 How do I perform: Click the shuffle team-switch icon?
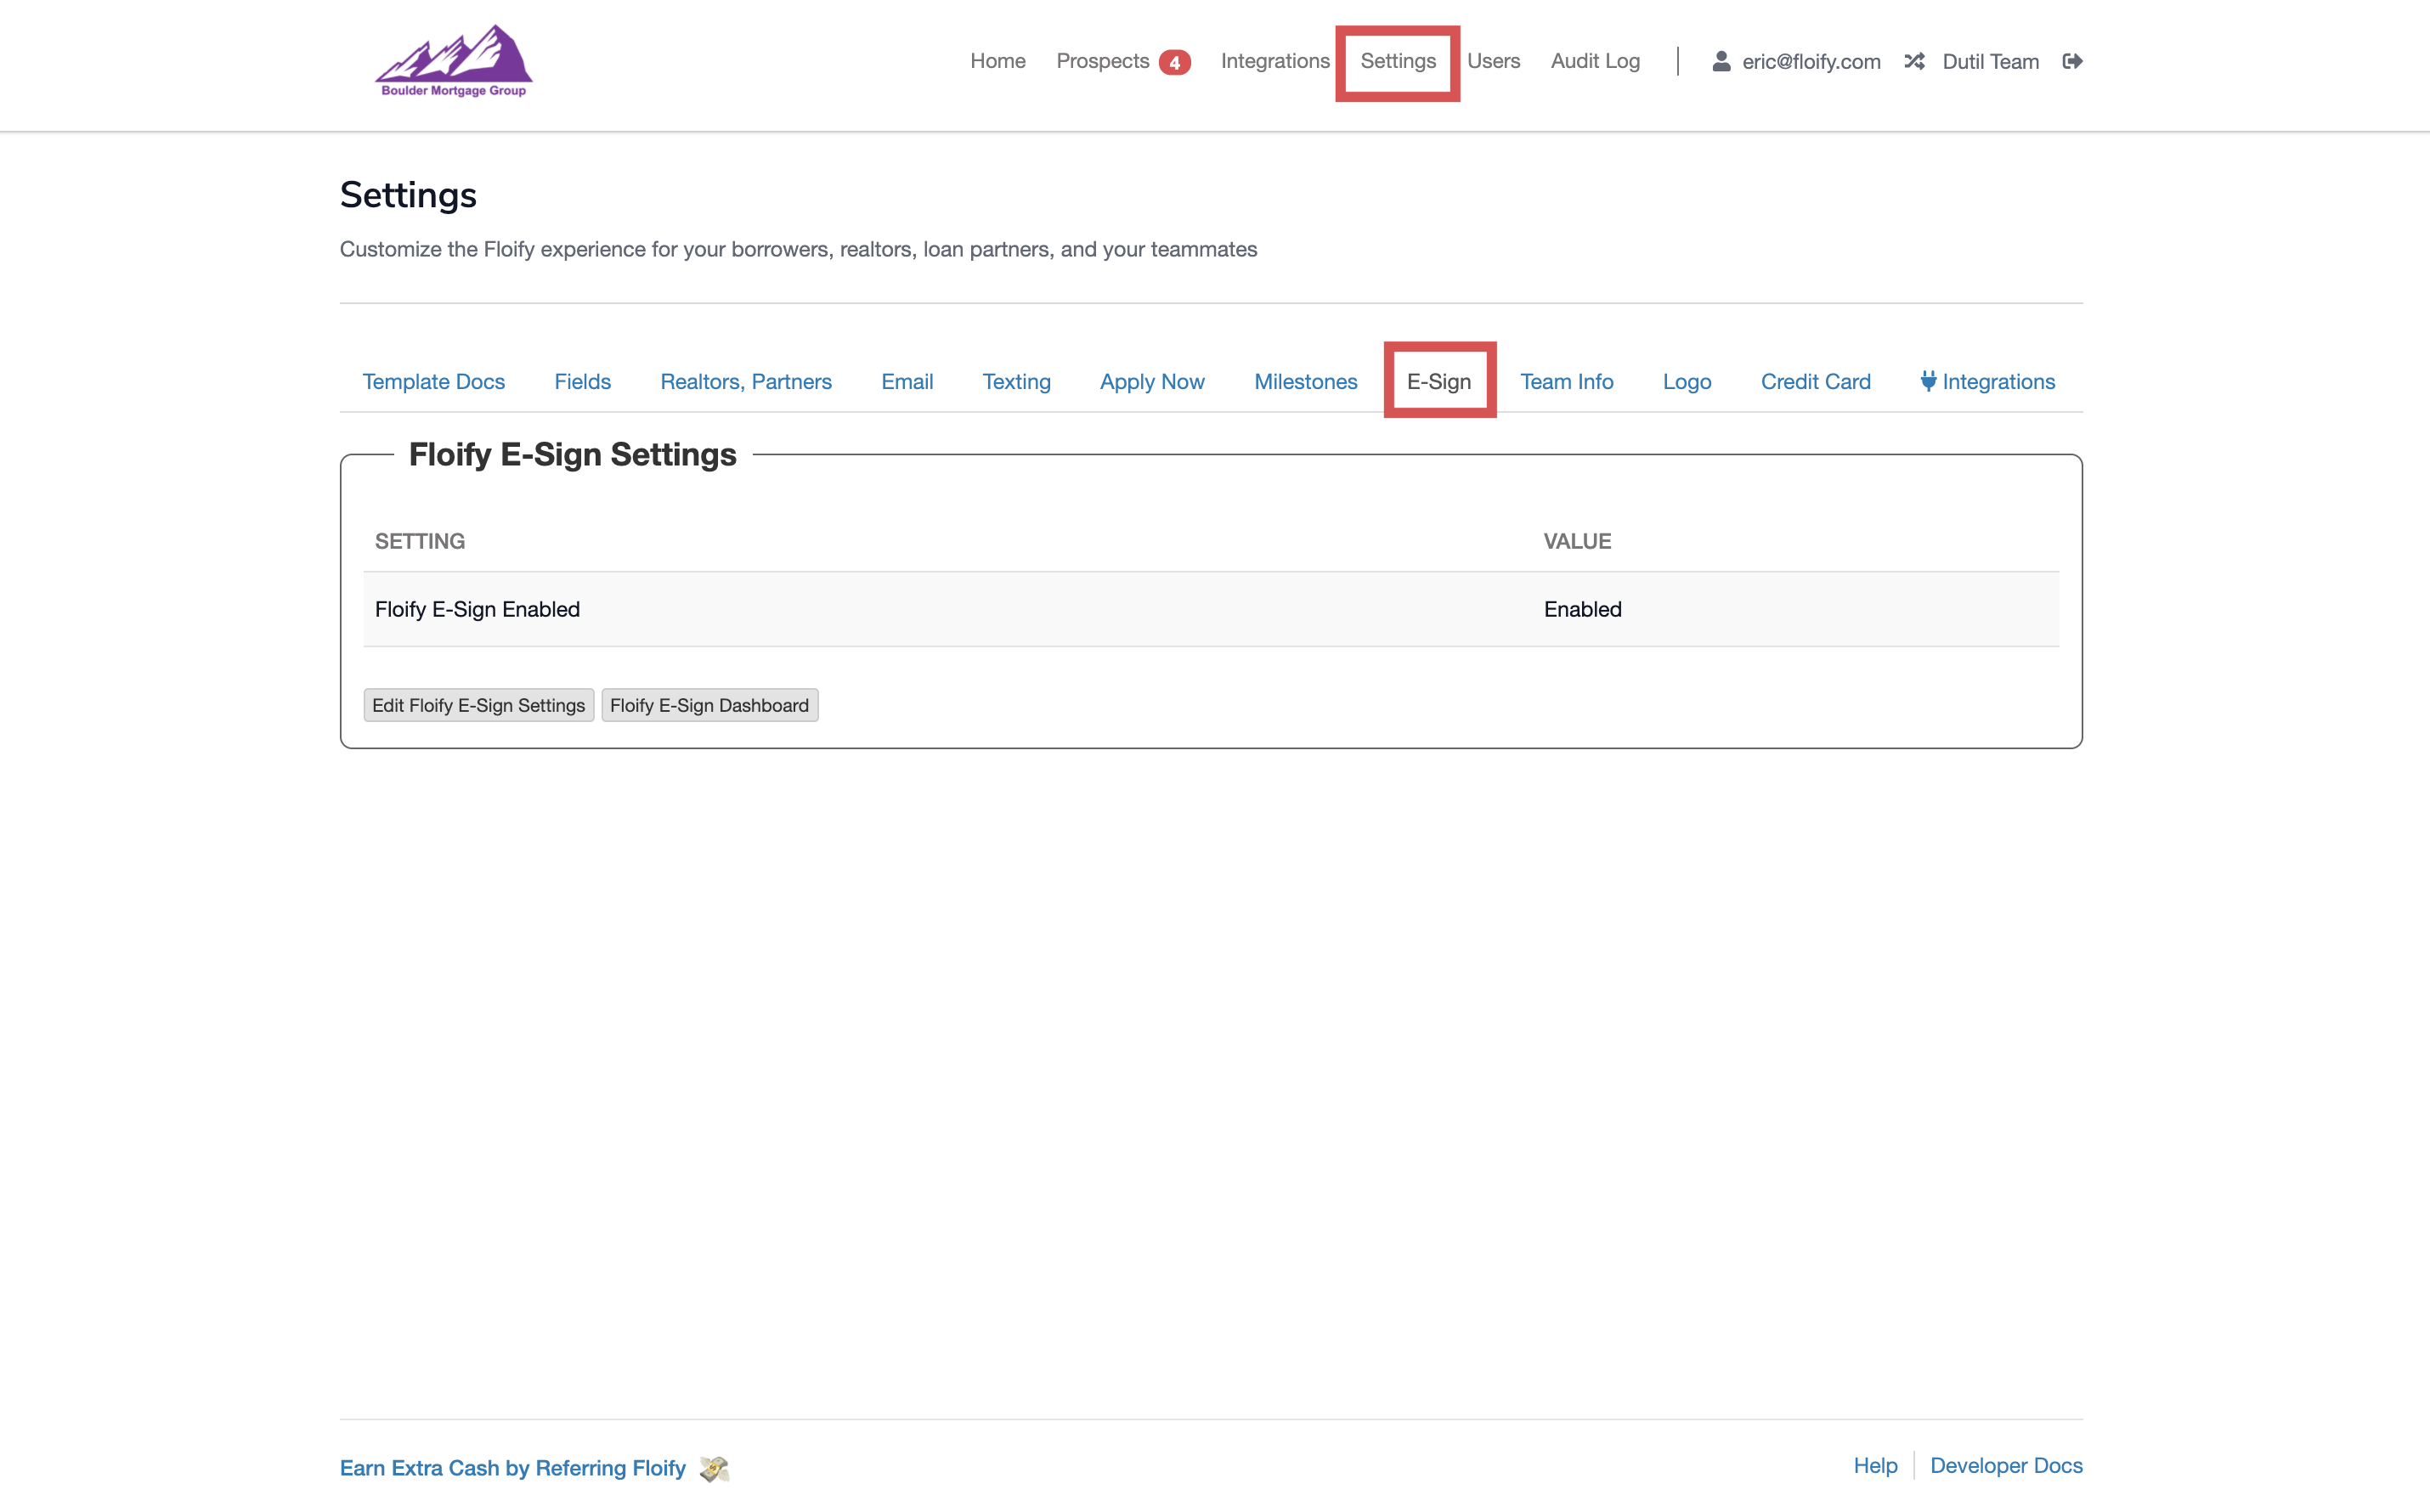(1914, 61)
